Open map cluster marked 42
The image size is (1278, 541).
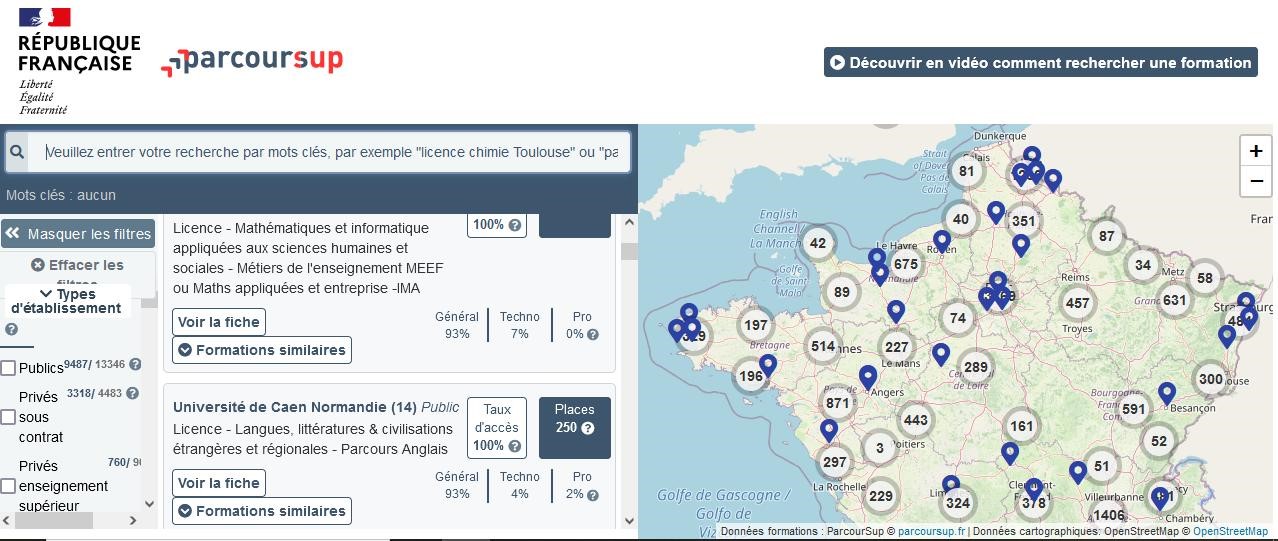[x=818, y=243]
